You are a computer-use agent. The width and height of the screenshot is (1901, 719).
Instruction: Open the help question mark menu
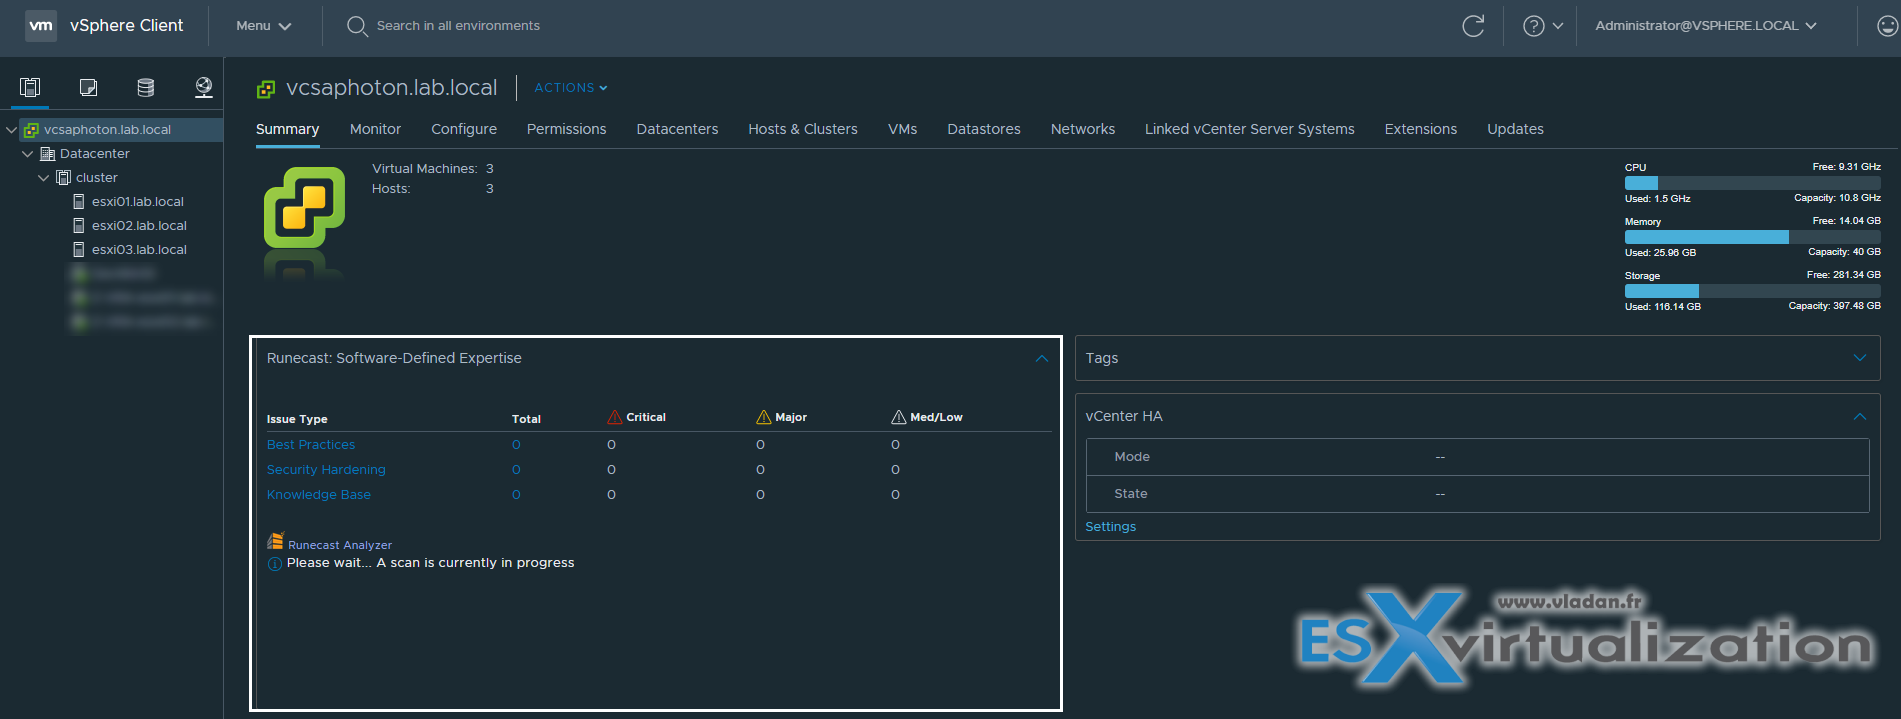click(1542, 26)
